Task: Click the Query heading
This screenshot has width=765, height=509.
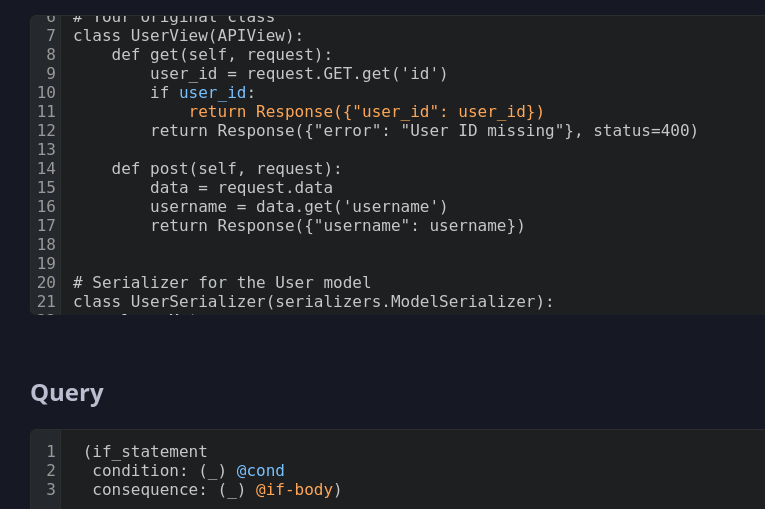Action: click(x=67, y=393)
